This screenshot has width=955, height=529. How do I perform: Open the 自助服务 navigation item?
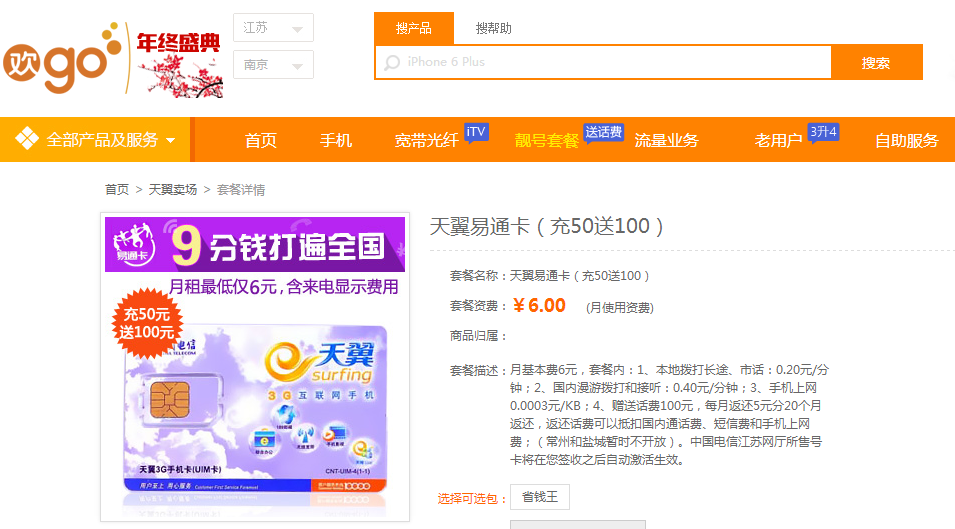coord(906,141)
